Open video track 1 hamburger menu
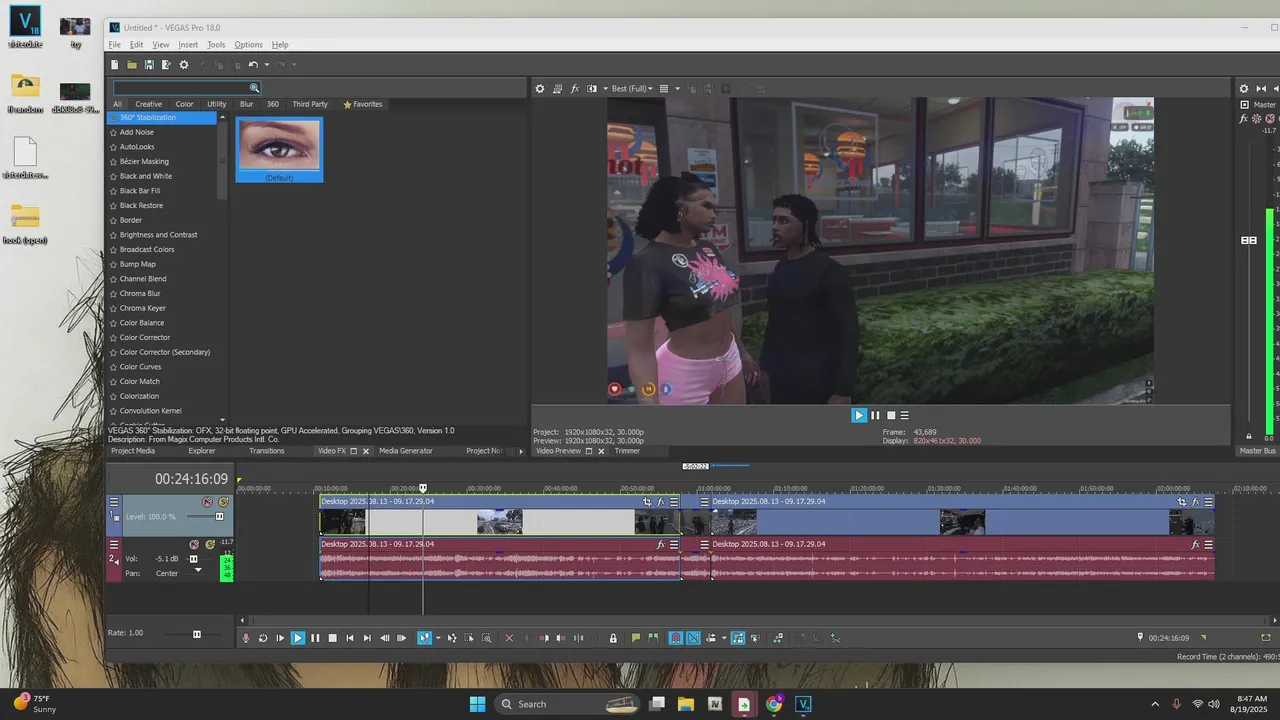This screenshot has height=720, width=1280. pyautogui.click(x=114, y=502)
